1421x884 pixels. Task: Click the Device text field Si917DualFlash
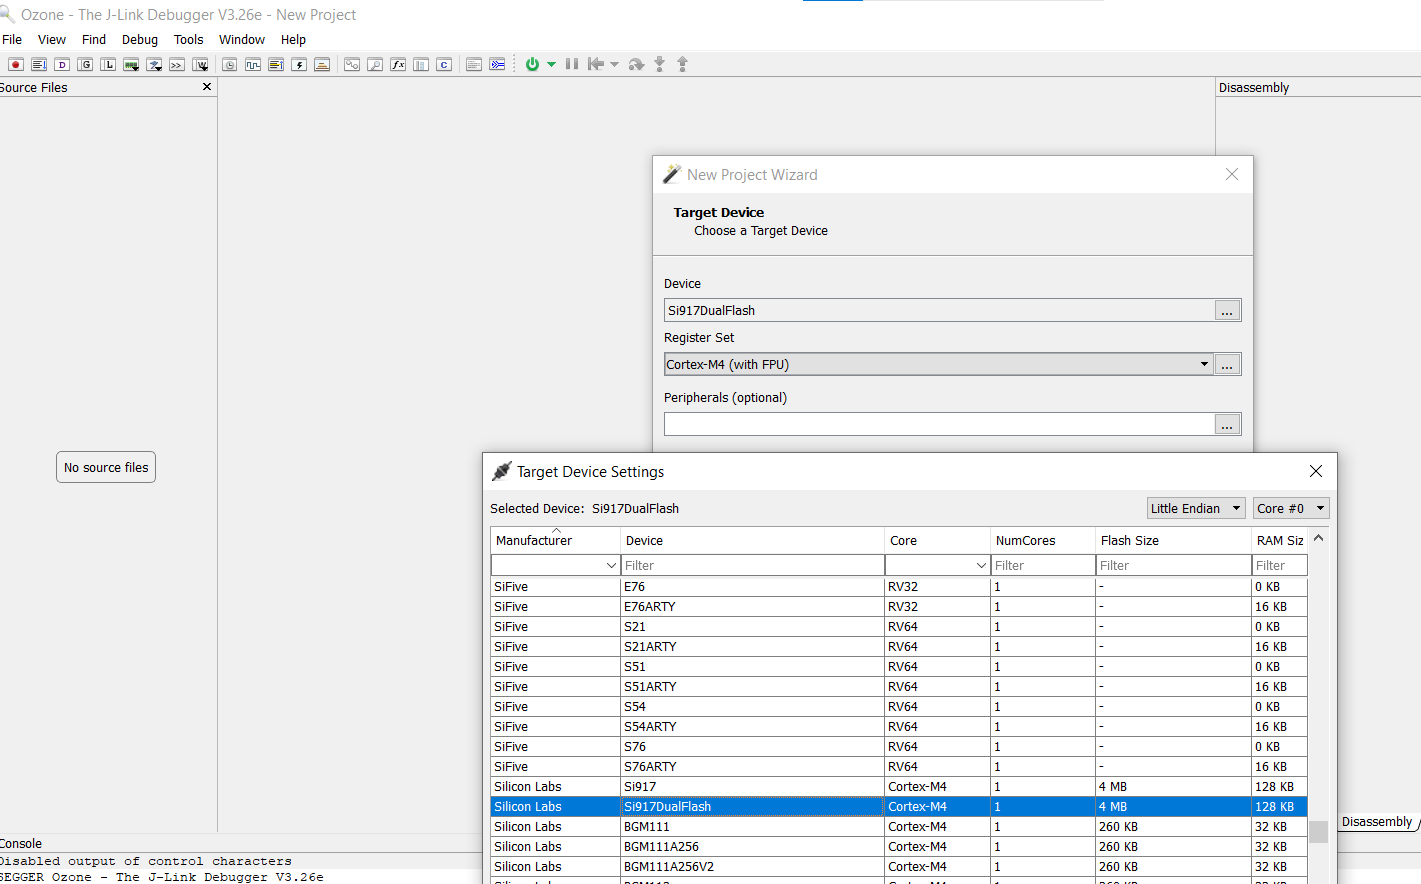(x=939, y=310)
